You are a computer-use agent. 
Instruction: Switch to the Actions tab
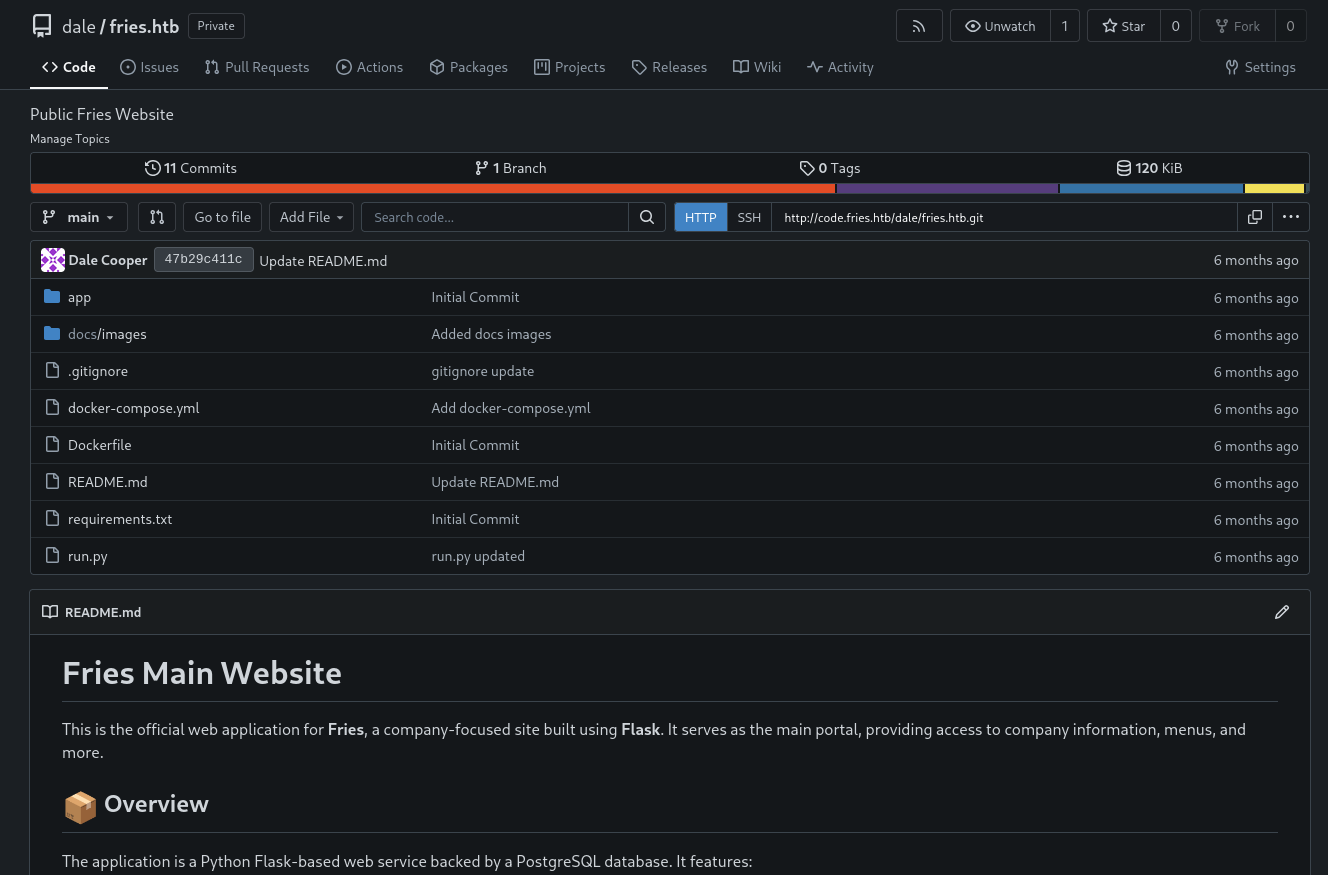[370, 67]
